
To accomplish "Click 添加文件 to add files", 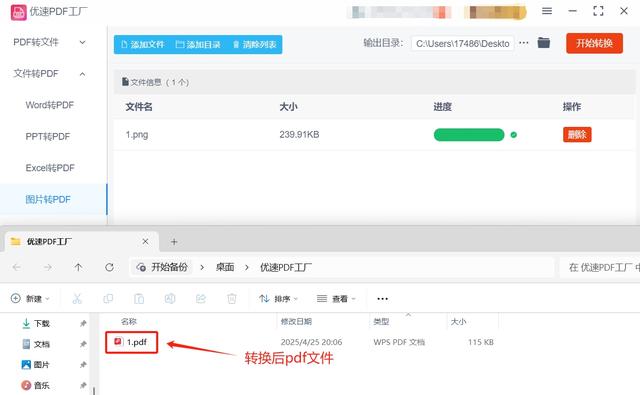I will pyautogui.click(x=142, y=44).
